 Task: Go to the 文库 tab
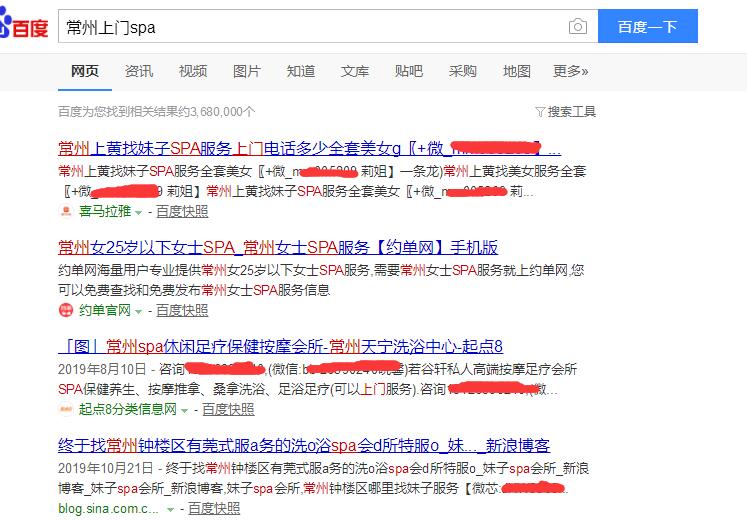[355, 71]
